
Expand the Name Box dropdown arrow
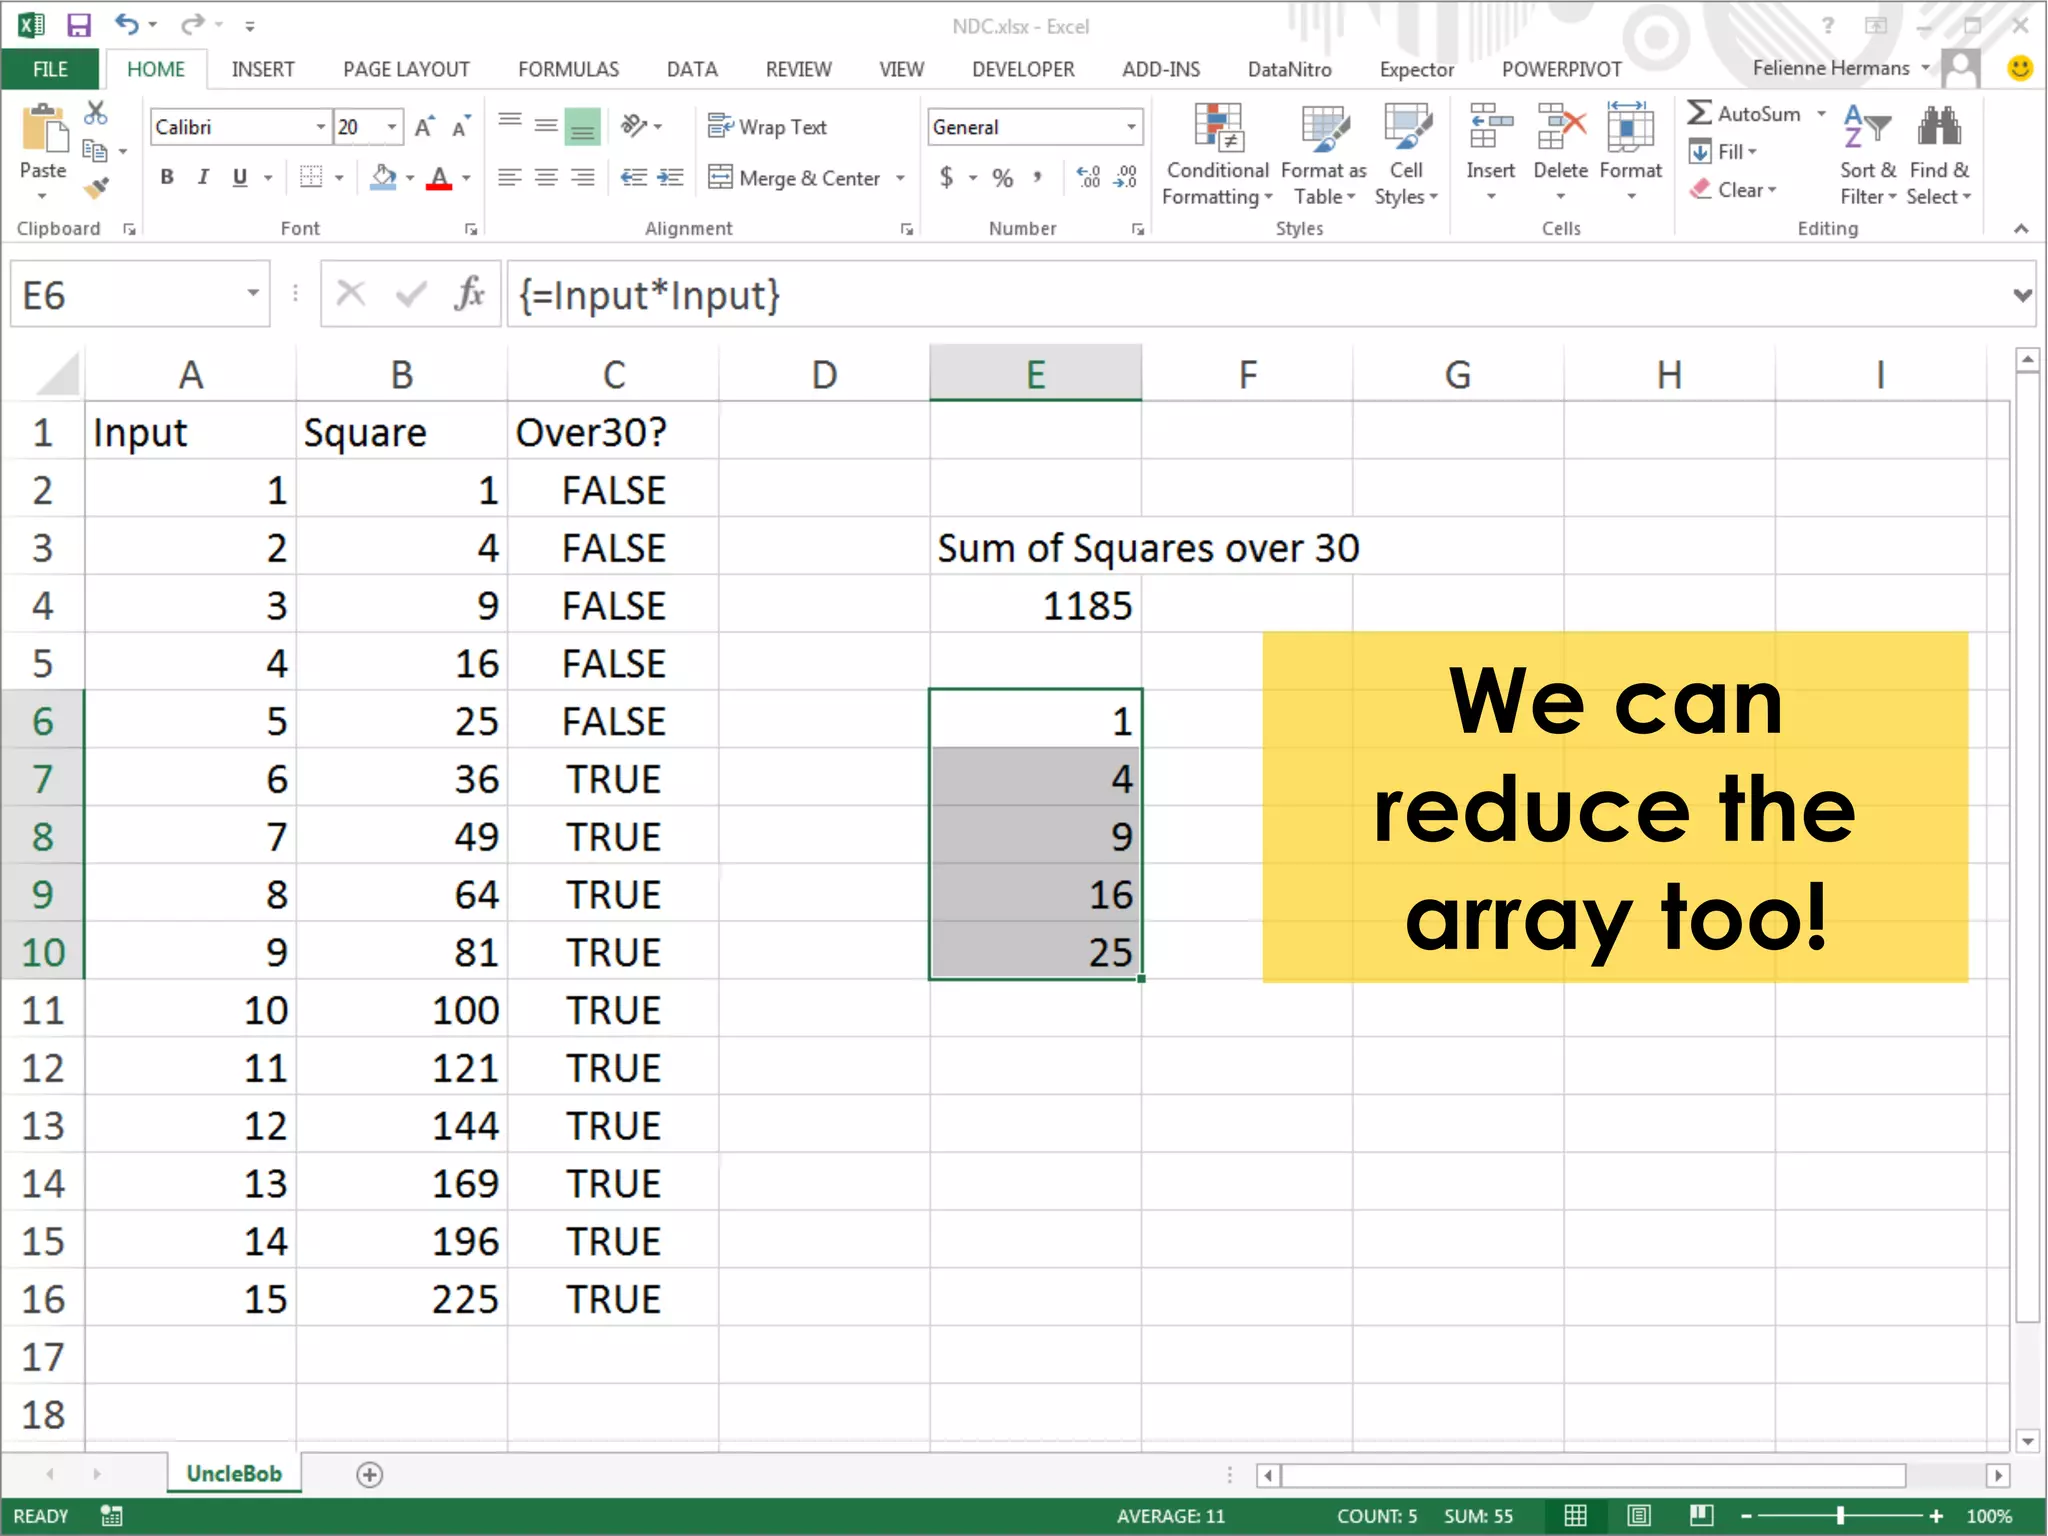253,294
